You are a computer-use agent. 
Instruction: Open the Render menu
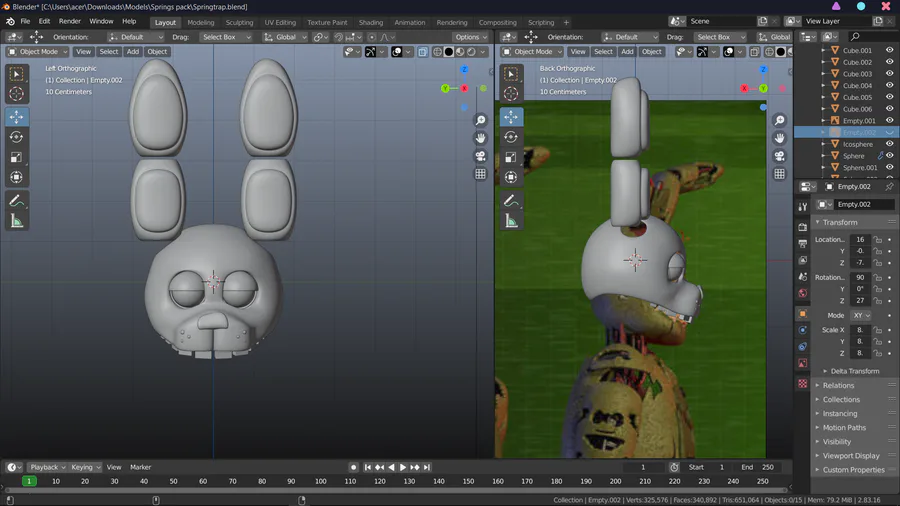[70, 21]
